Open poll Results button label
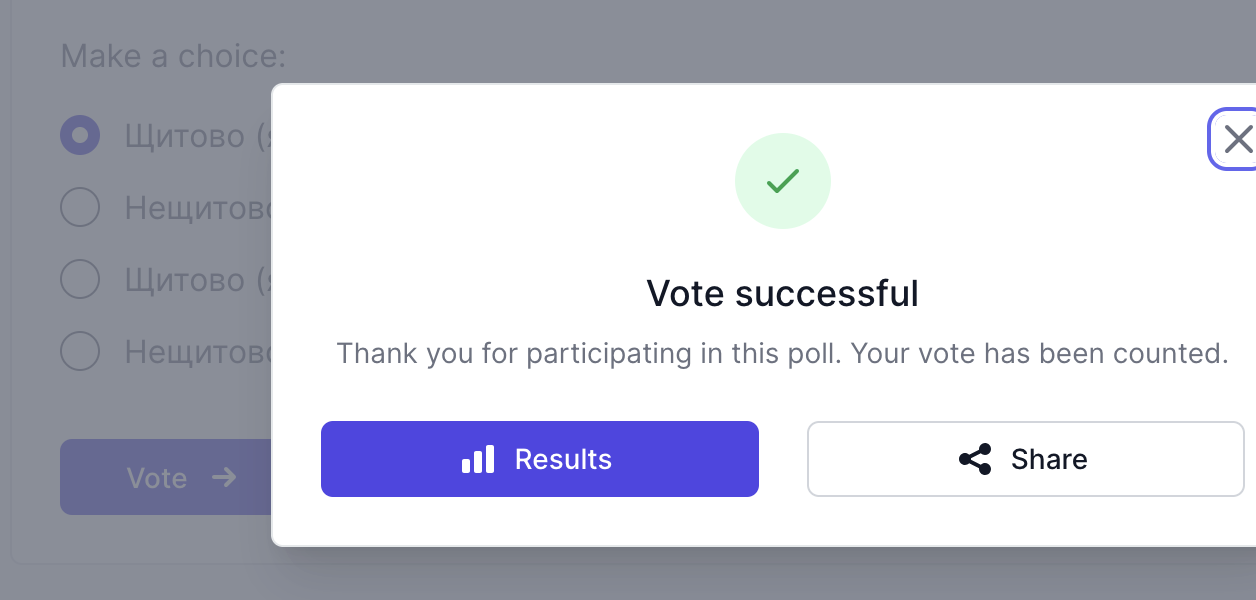The image size is (1256, 600). tap(563, 460)
